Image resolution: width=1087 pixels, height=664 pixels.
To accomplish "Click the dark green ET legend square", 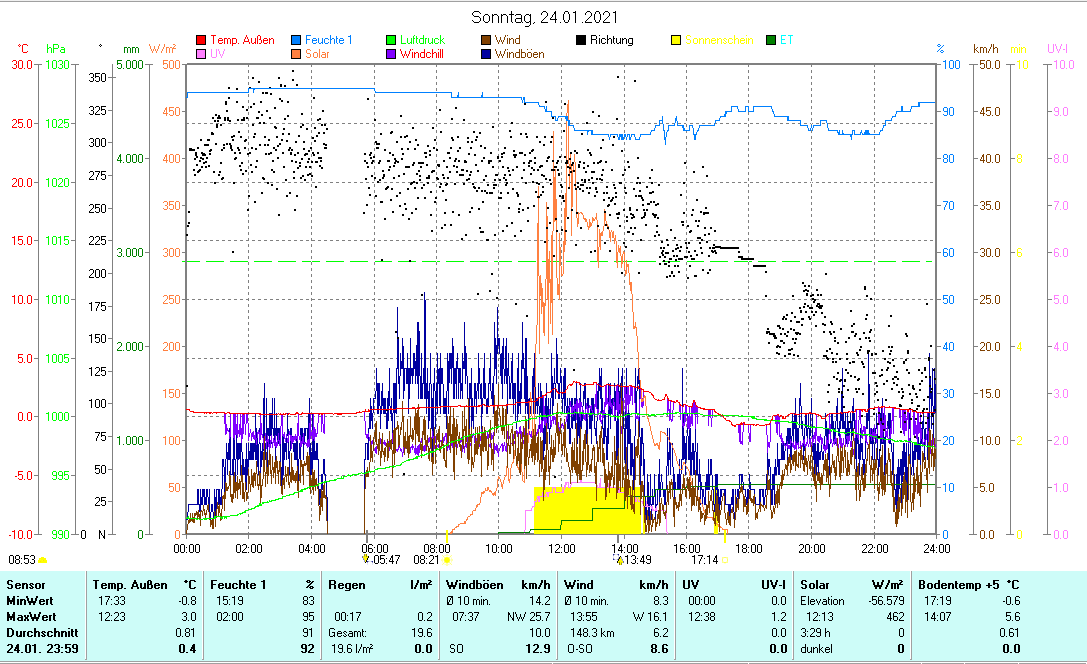I will (x=771, y=40).
